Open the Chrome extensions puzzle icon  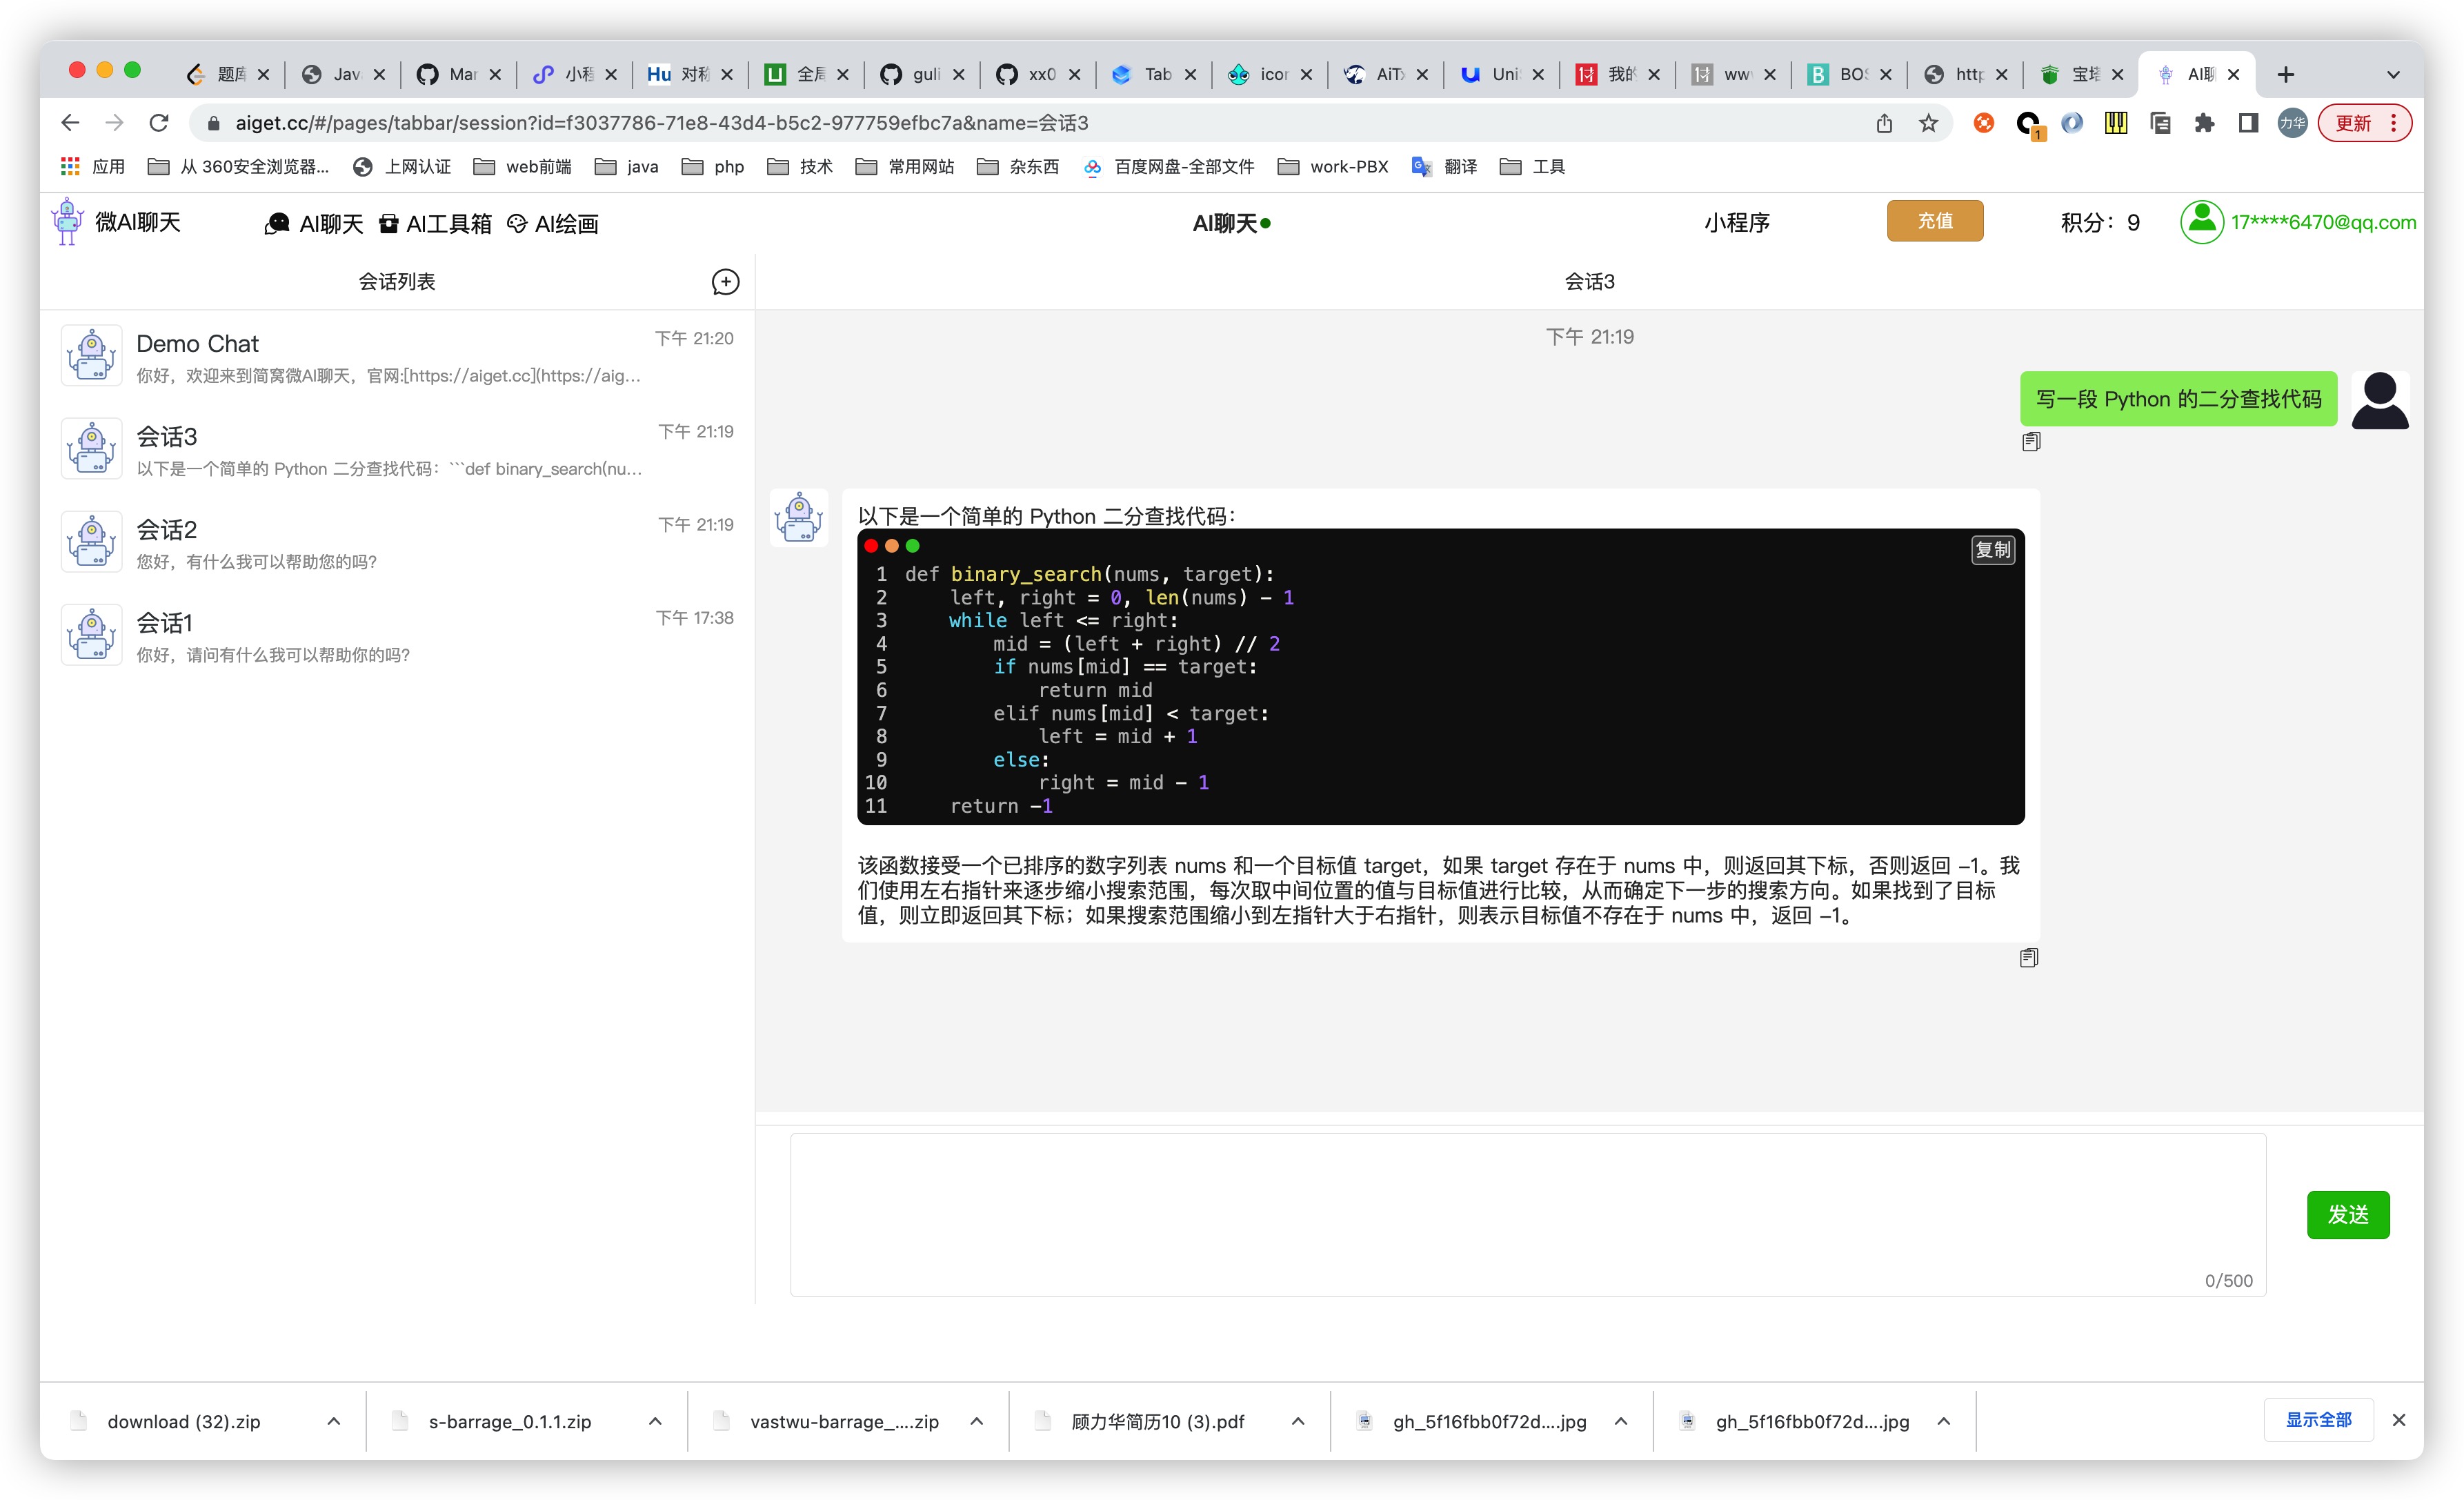pos(2204,123)
